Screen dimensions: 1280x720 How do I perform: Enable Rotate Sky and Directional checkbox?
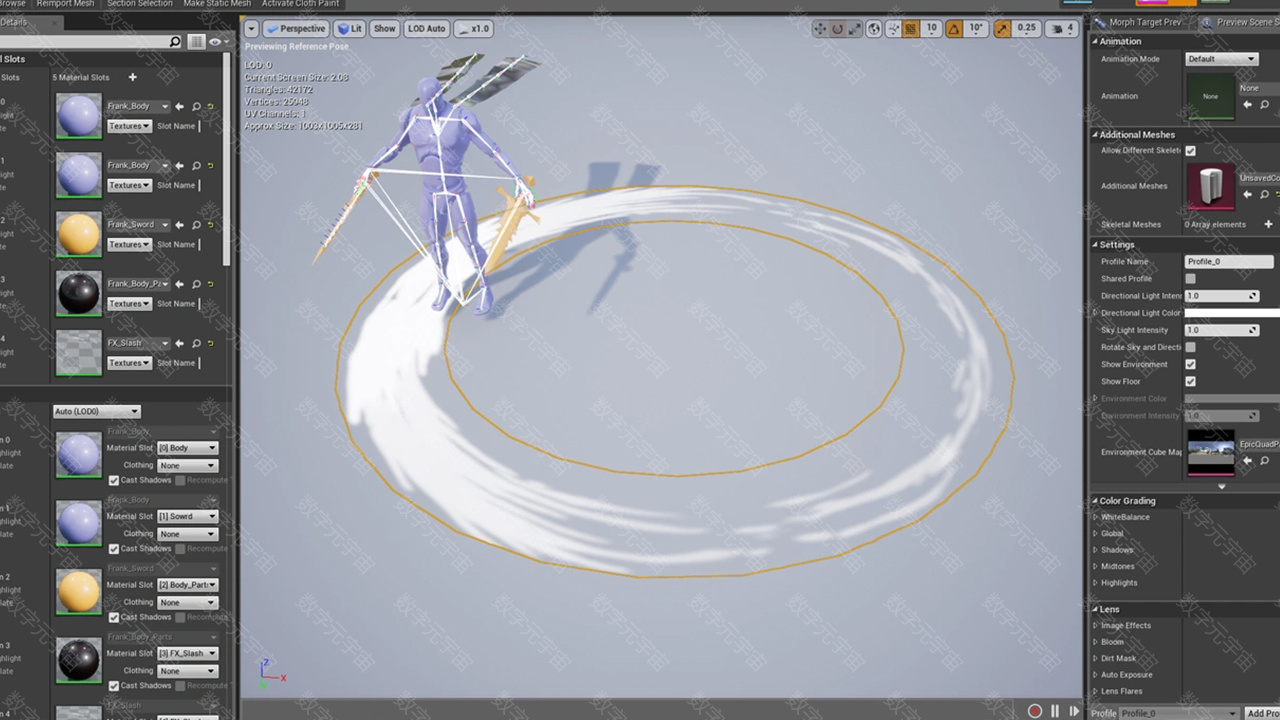point(1190,347)
